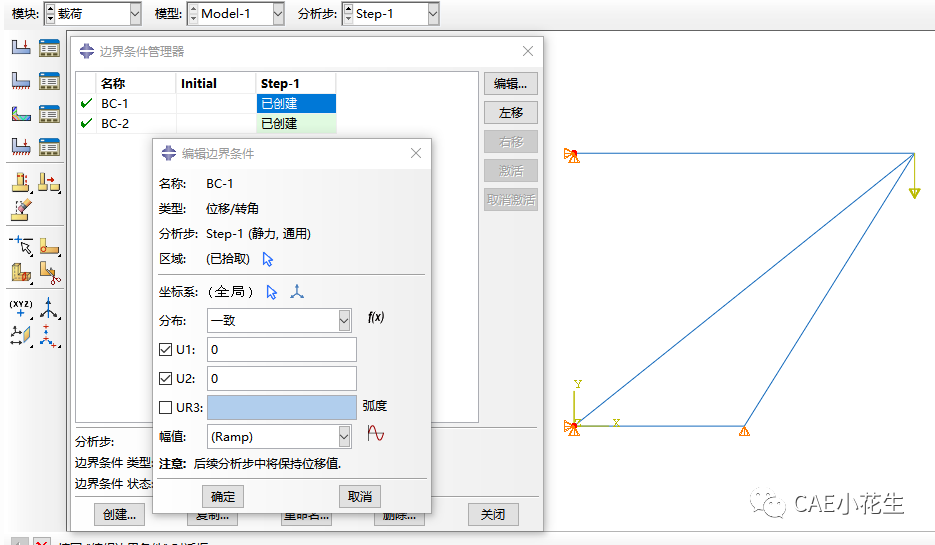Image resolution: width=935 pixels, height=545 pixels.
Task: Select the virtual topology ignore entities tool
Action: [49, 182]
